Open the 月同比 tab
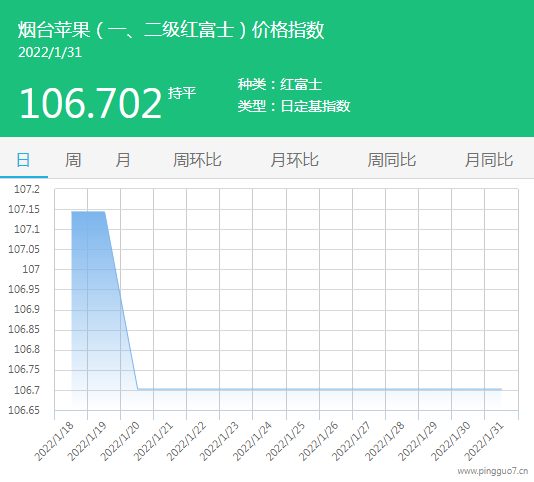The height and width of the screenshot is (482, 534). [x=489, y=160]
